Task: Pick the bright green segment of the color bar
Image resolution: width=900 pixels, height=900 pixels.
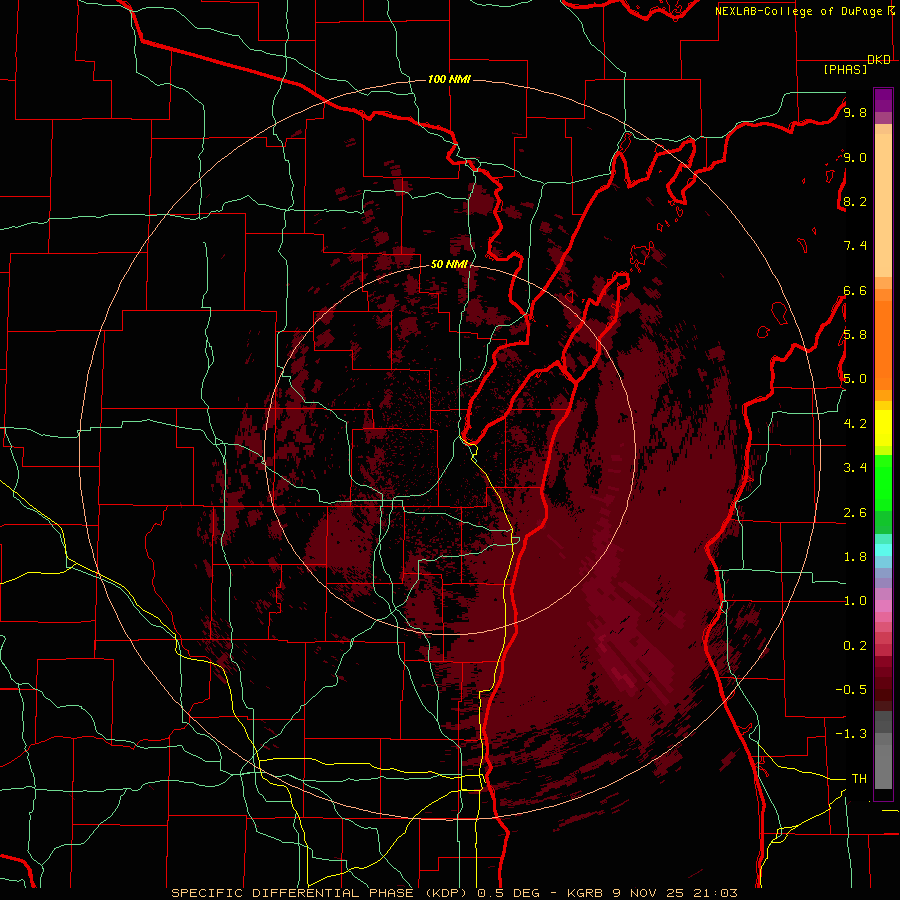Action: 883,482
